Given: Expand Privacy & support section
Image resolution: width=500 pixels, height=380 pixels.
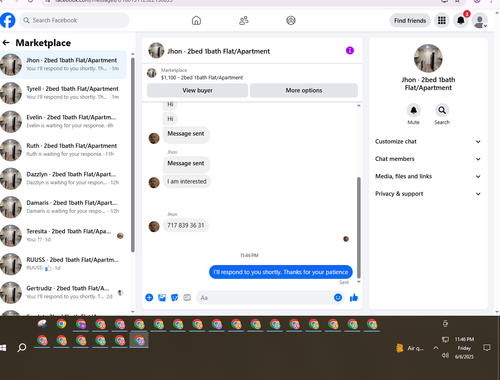Looking at the screenshot, I should tap(428, 194).
